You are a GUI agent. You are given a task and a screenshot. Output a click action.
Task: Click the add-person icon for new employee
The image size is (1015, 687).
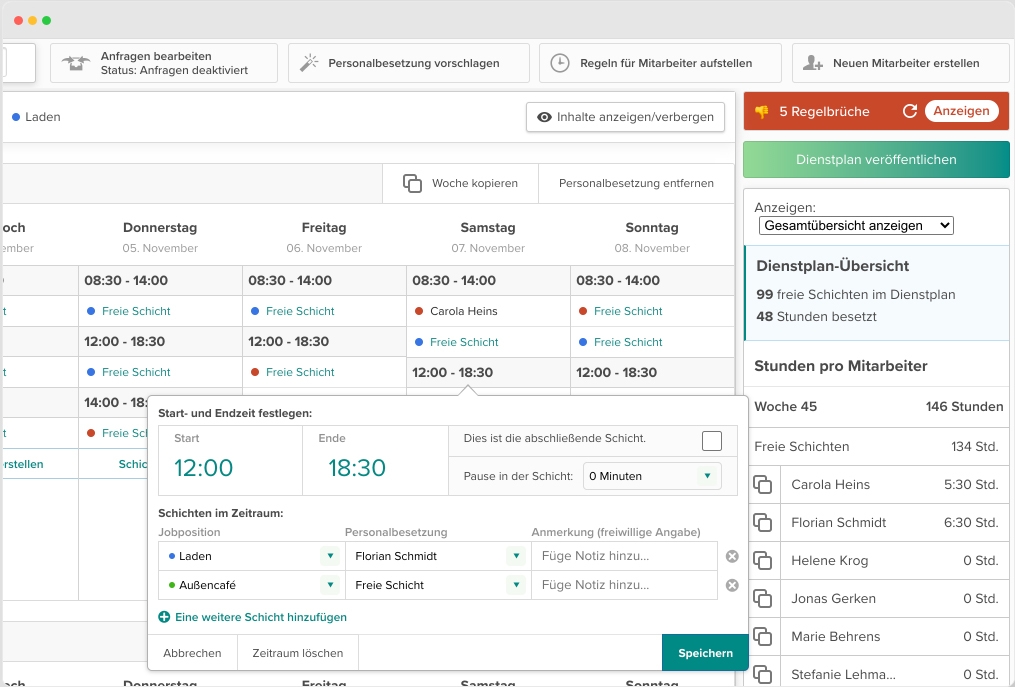(x=814, y=63)
